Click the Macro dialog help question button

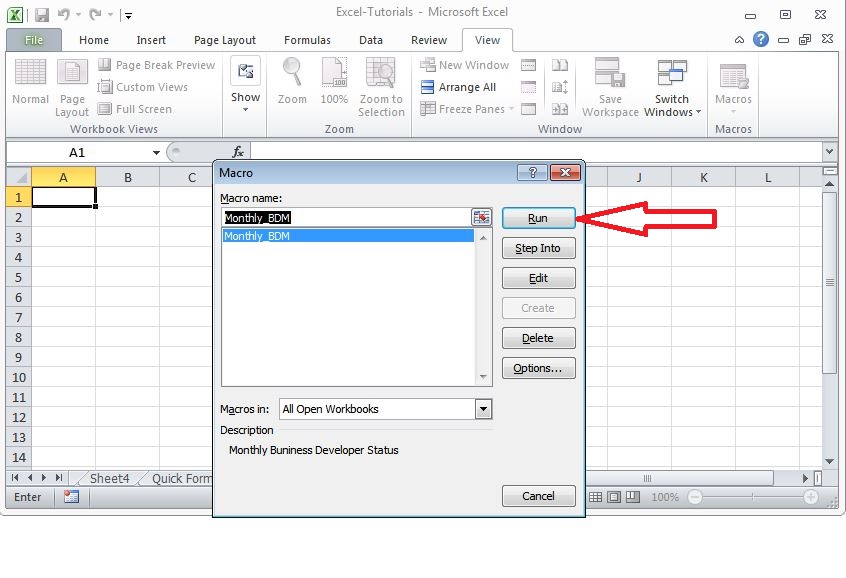pos(532,173)
